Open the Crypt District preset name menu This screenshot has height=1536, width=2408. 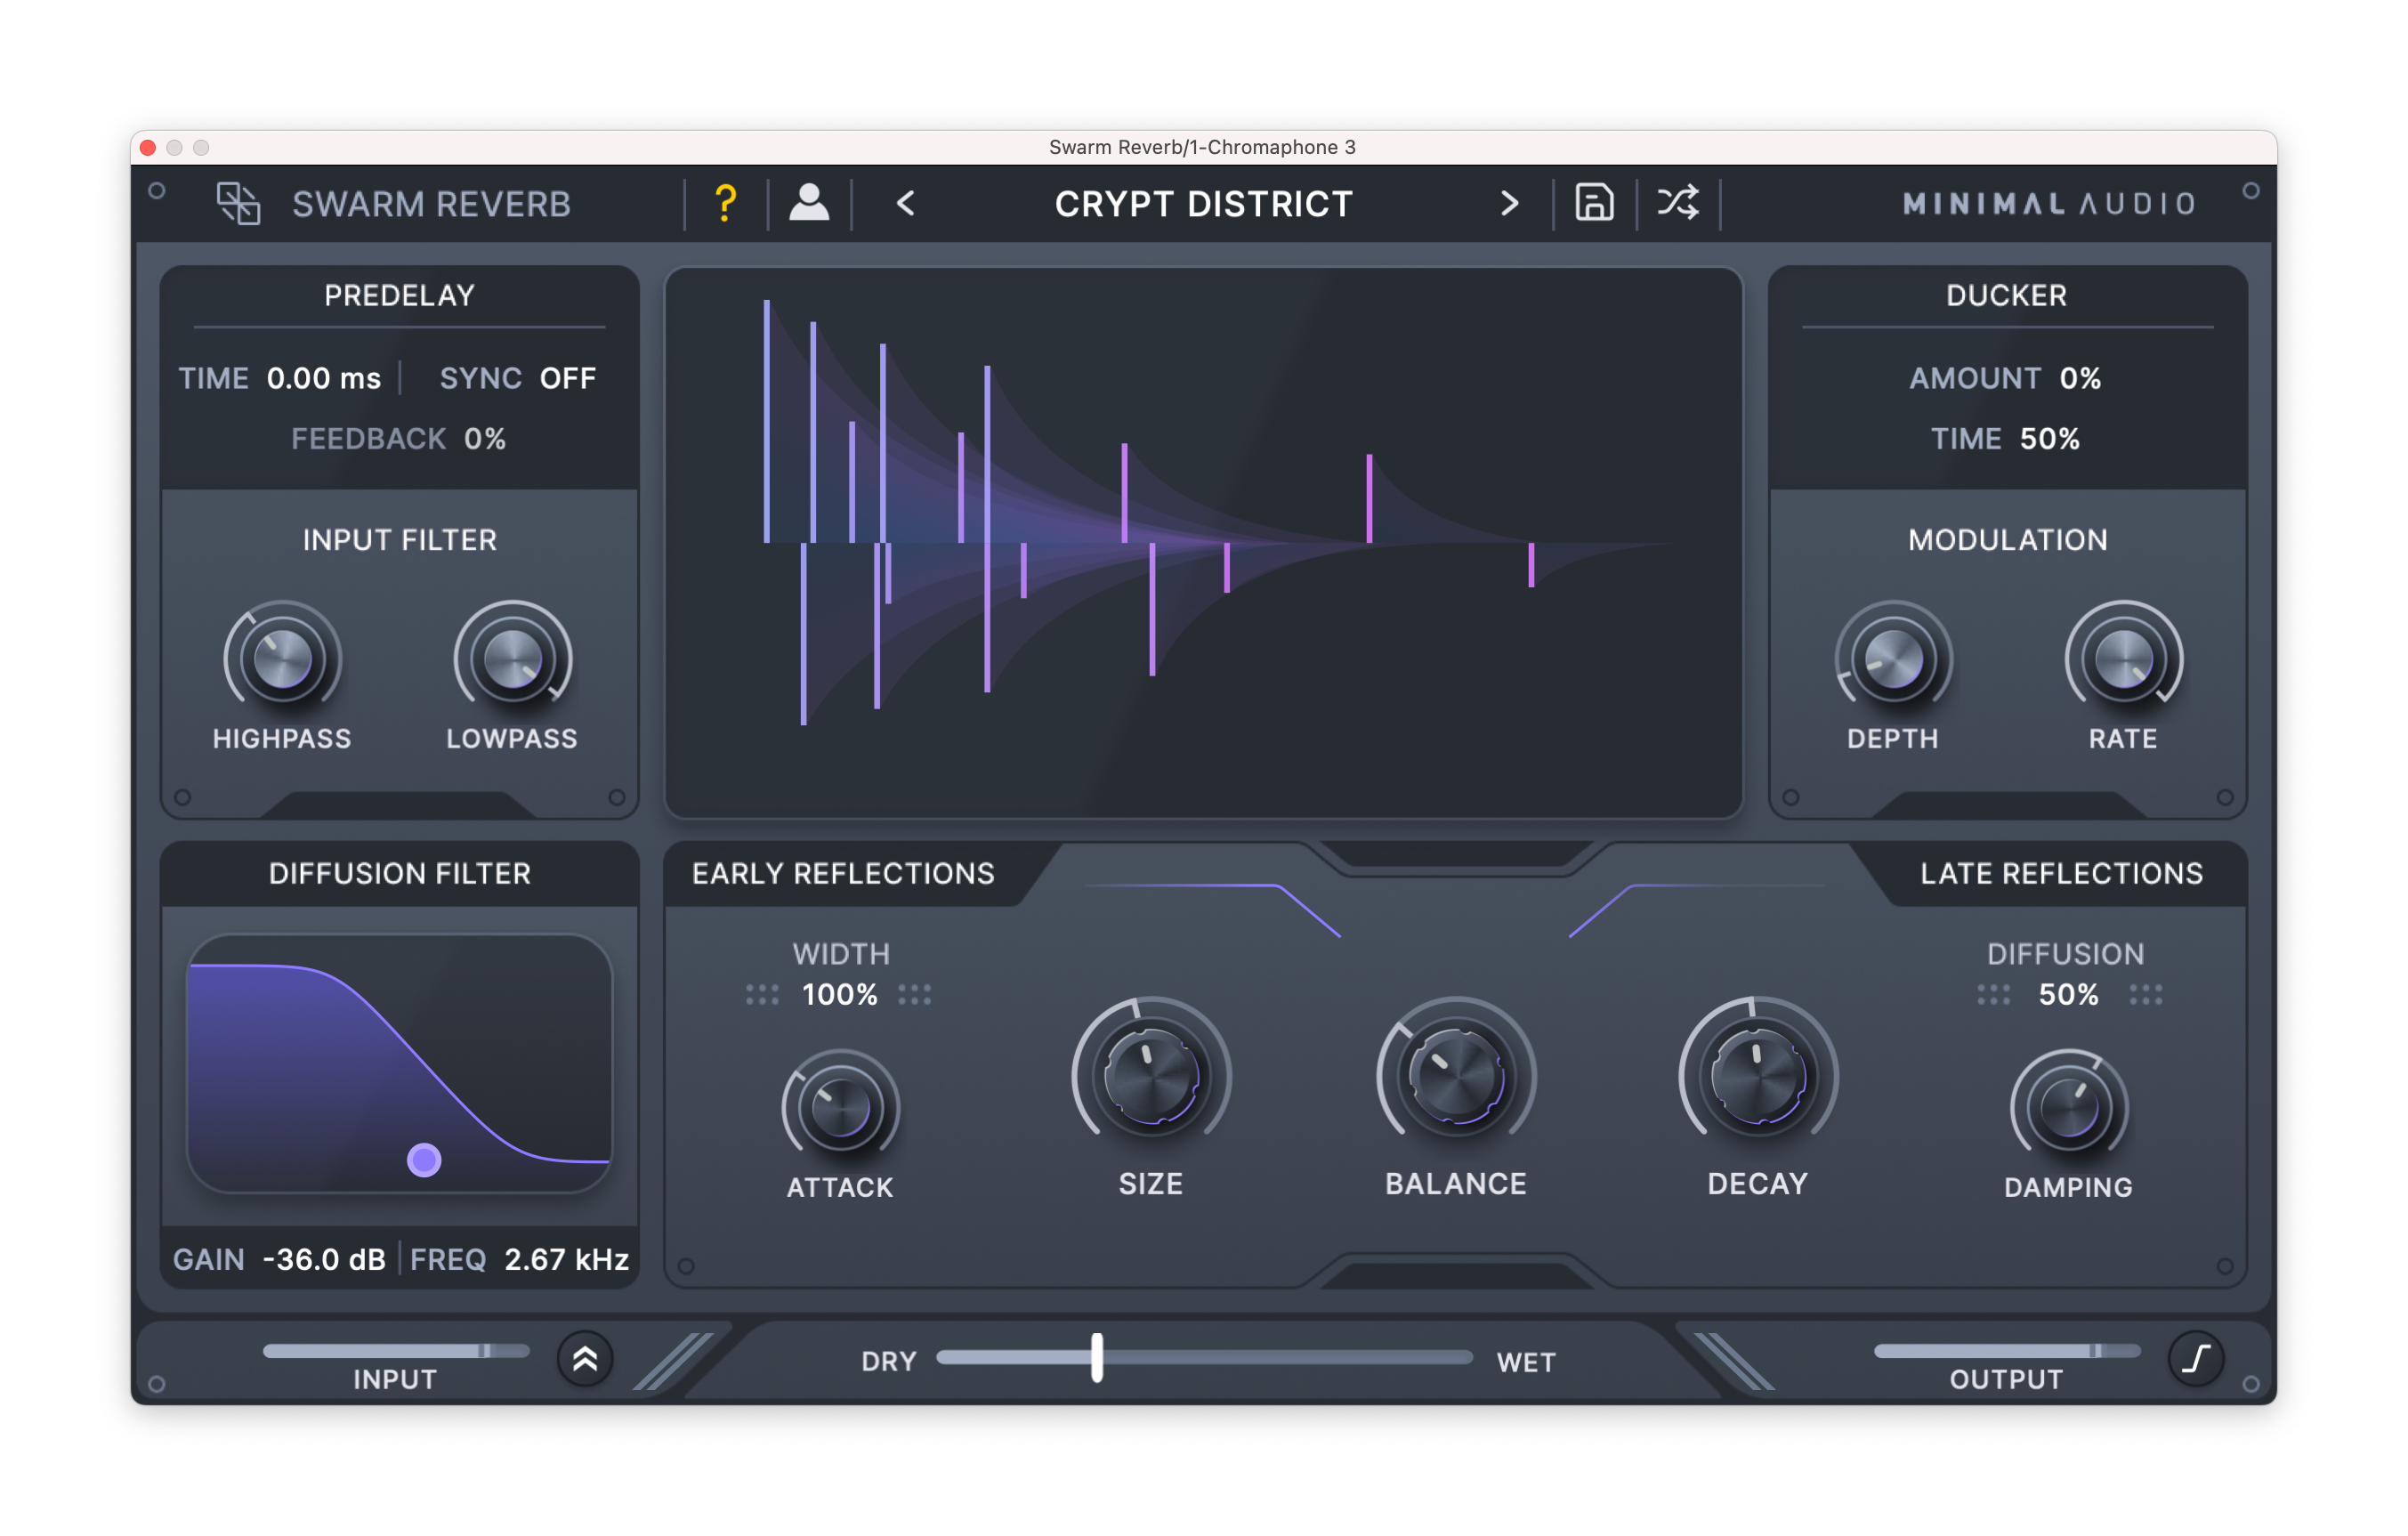point(1203,204)
